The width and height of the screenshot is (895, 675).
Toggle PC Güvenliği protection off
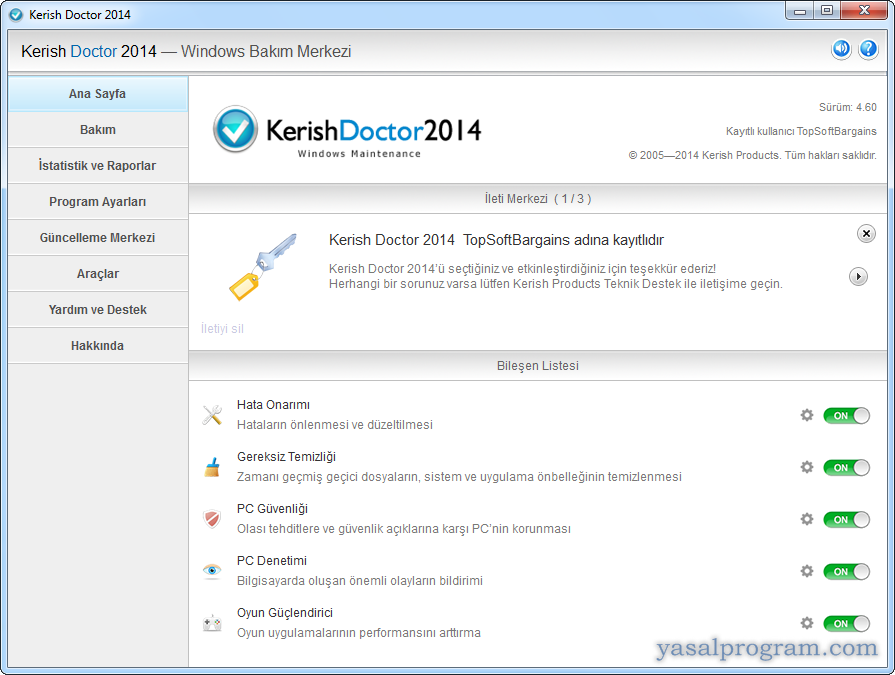(x=846, y=519)
